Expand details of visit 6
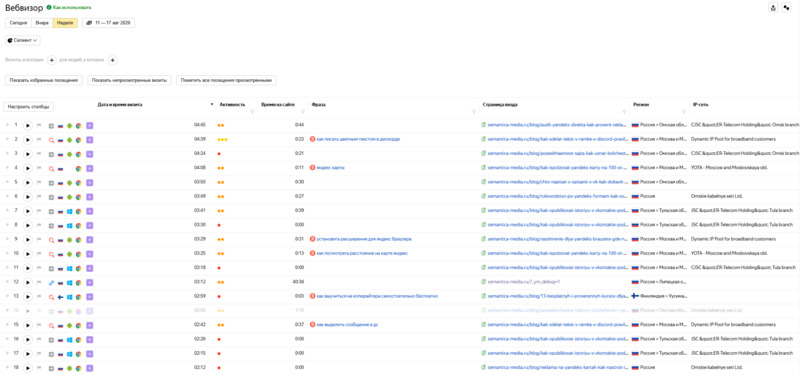Image resolution: width=800 pixels, height=375 pixels. pos(7,196)
